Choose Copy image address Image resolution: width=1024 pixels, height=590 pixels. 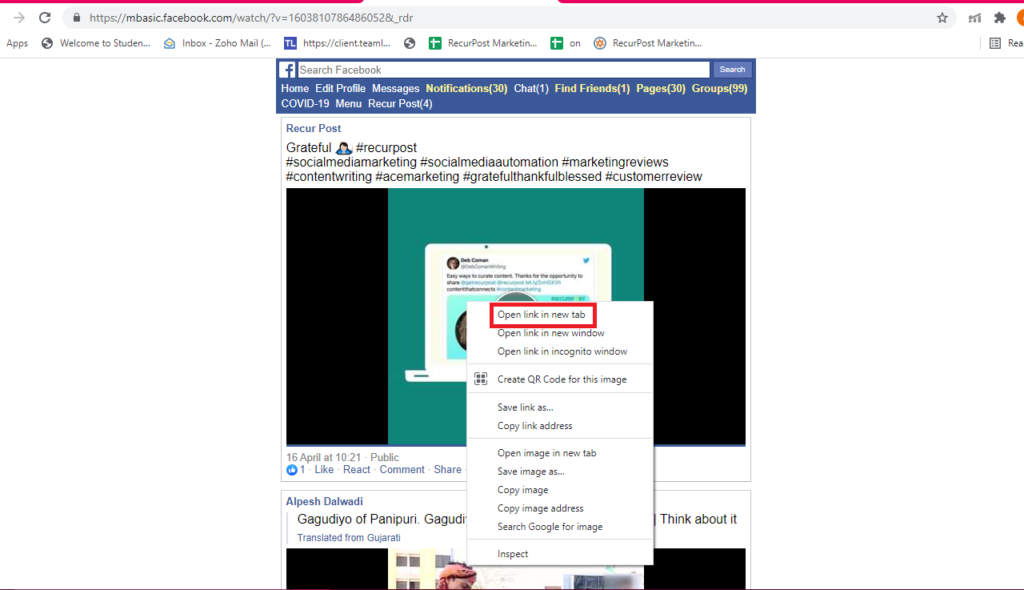point(540,508)
